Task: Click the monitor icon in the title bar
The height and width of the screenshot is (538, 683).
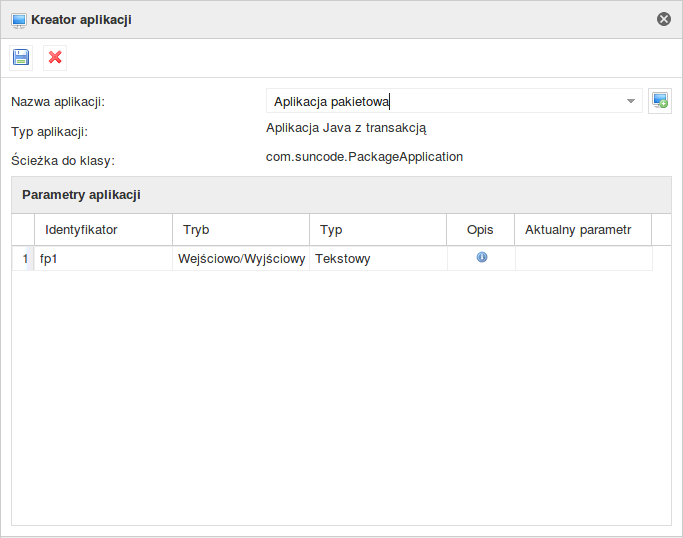Action: (19, 19)
